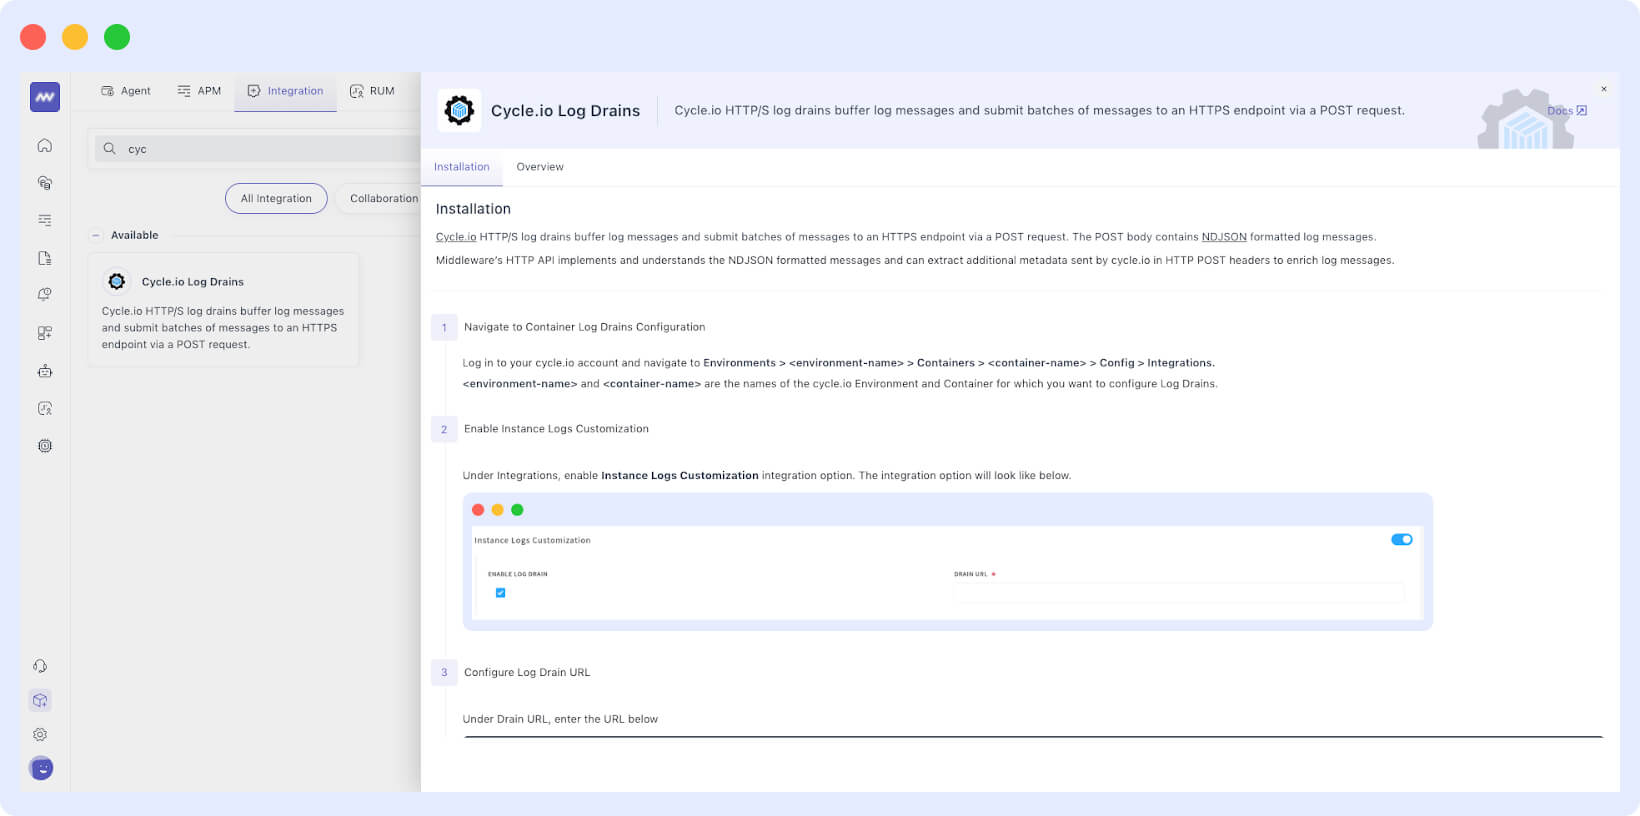Open the robot-face sidebar icon
Viewport: 1640px width, 816px height.
pos(45,371)
